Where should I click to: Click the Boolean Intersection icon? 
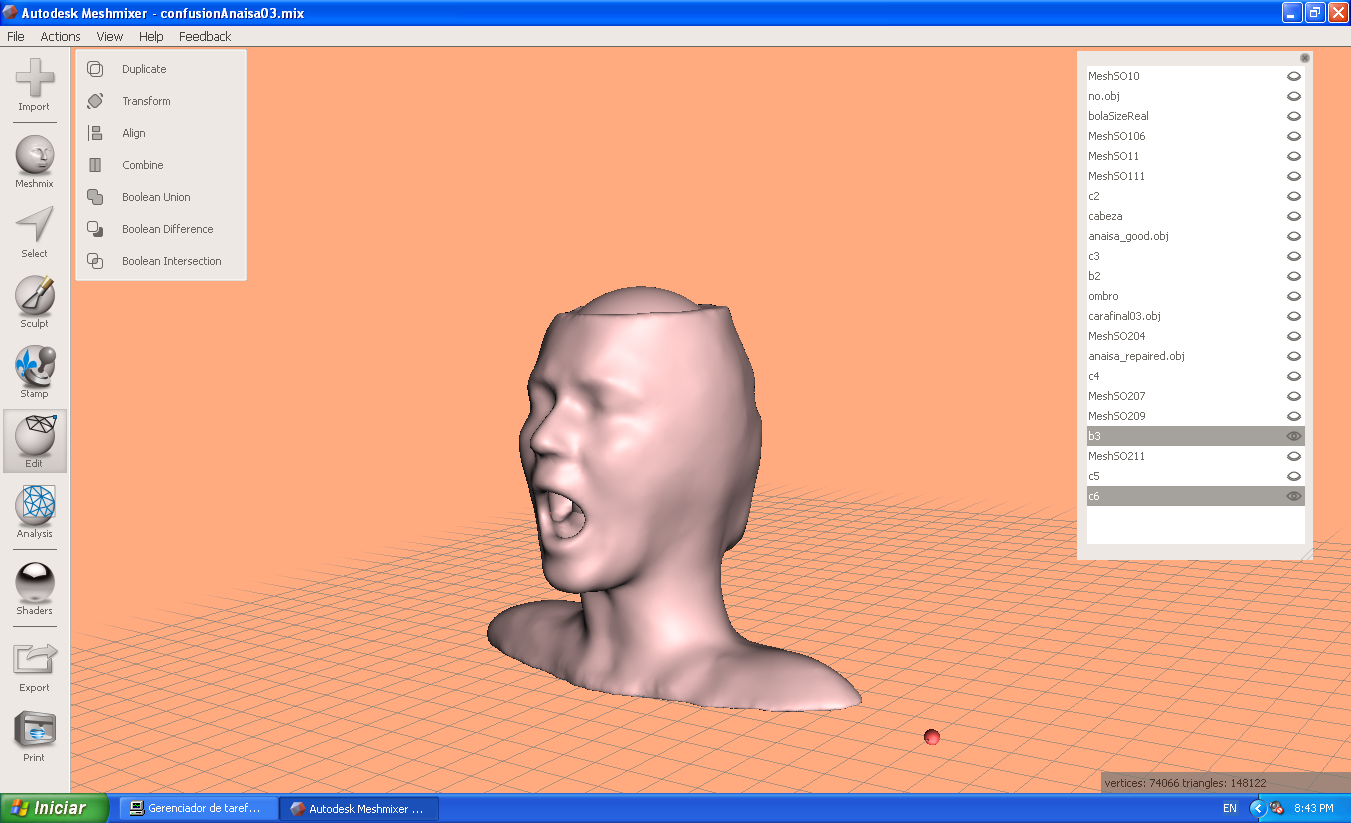[x=95, y=261]
